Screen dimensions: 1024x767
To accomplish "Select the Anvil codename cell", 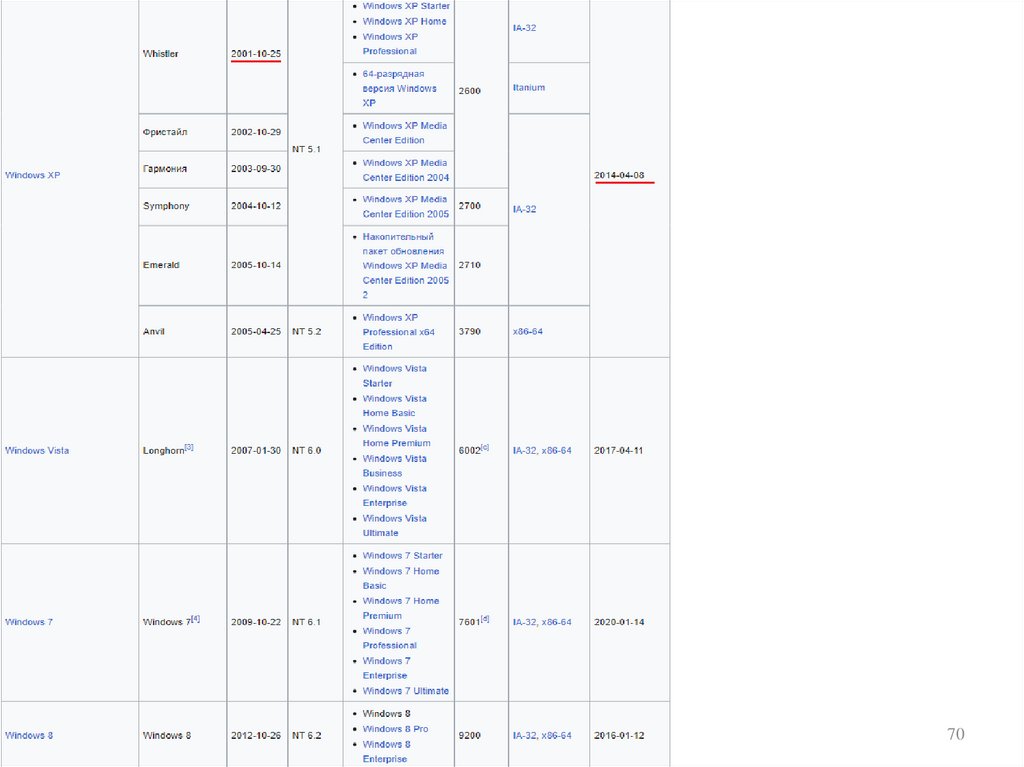I will click(x=182, y=331).
